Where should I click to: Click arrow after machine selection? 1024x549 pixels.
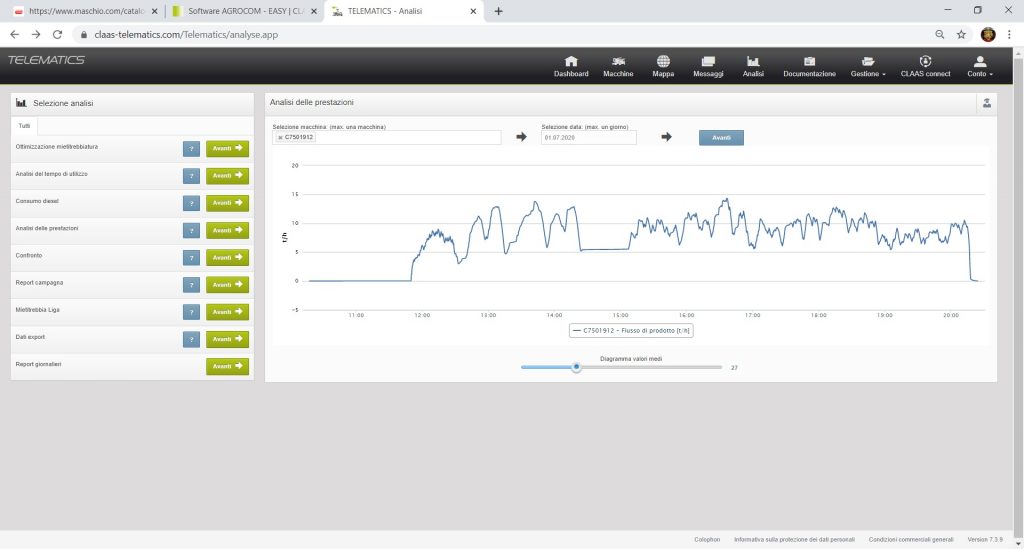pos(521,137)
